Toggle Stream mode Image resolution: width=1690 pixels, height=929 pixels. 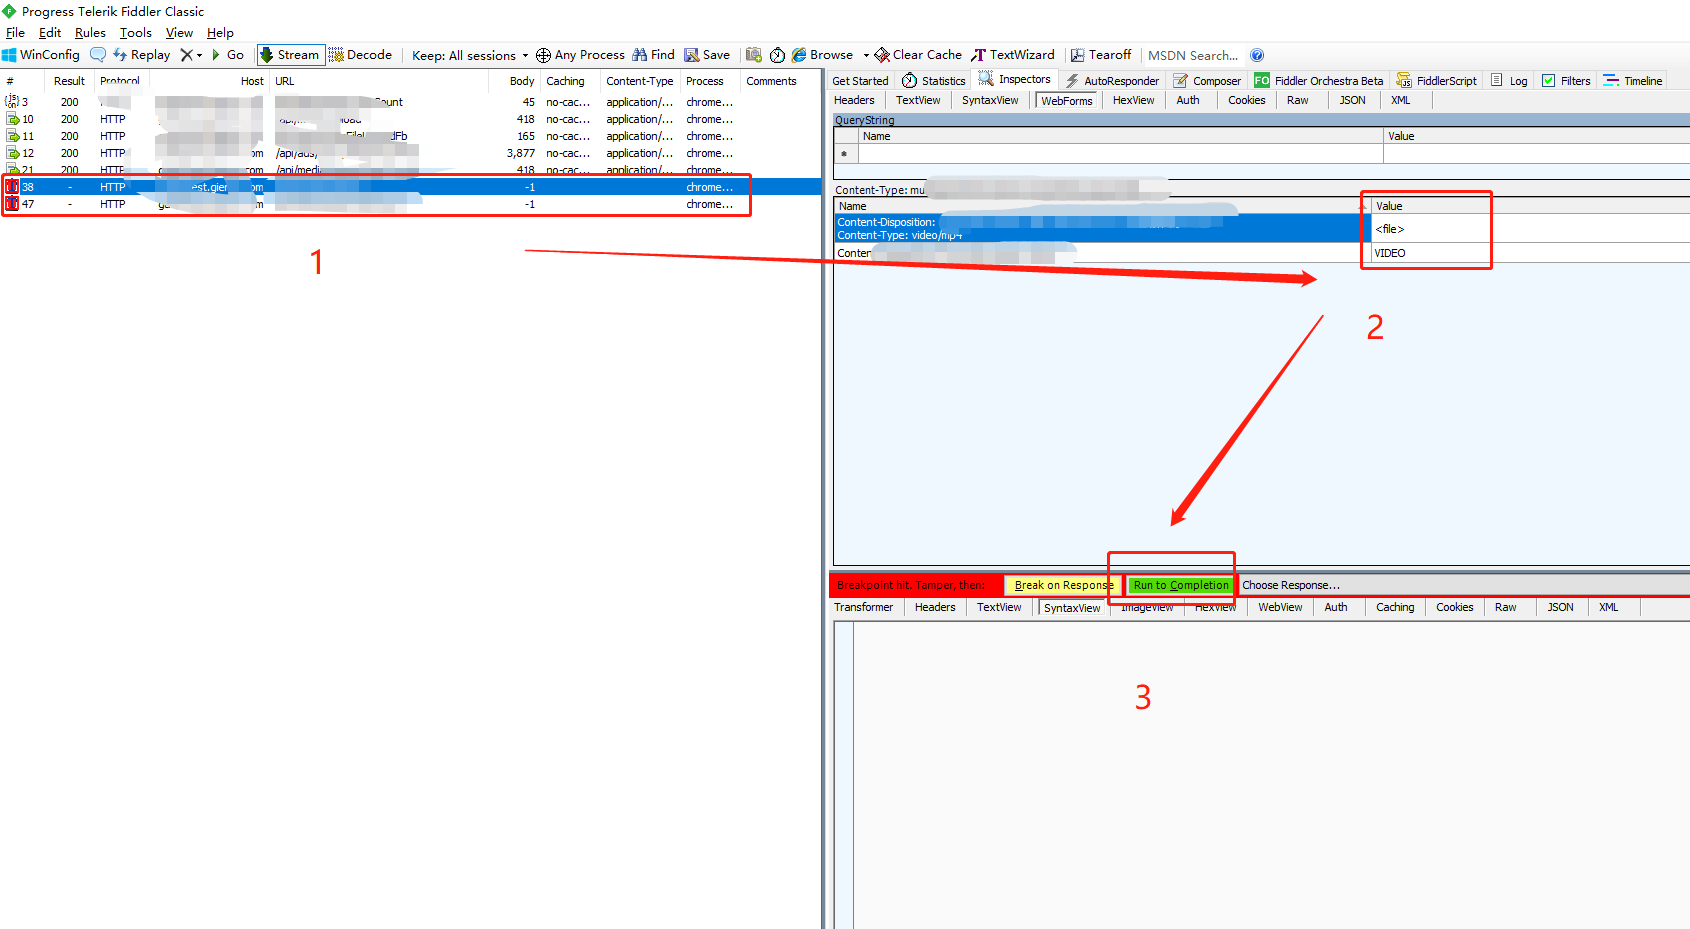(290, 55)
